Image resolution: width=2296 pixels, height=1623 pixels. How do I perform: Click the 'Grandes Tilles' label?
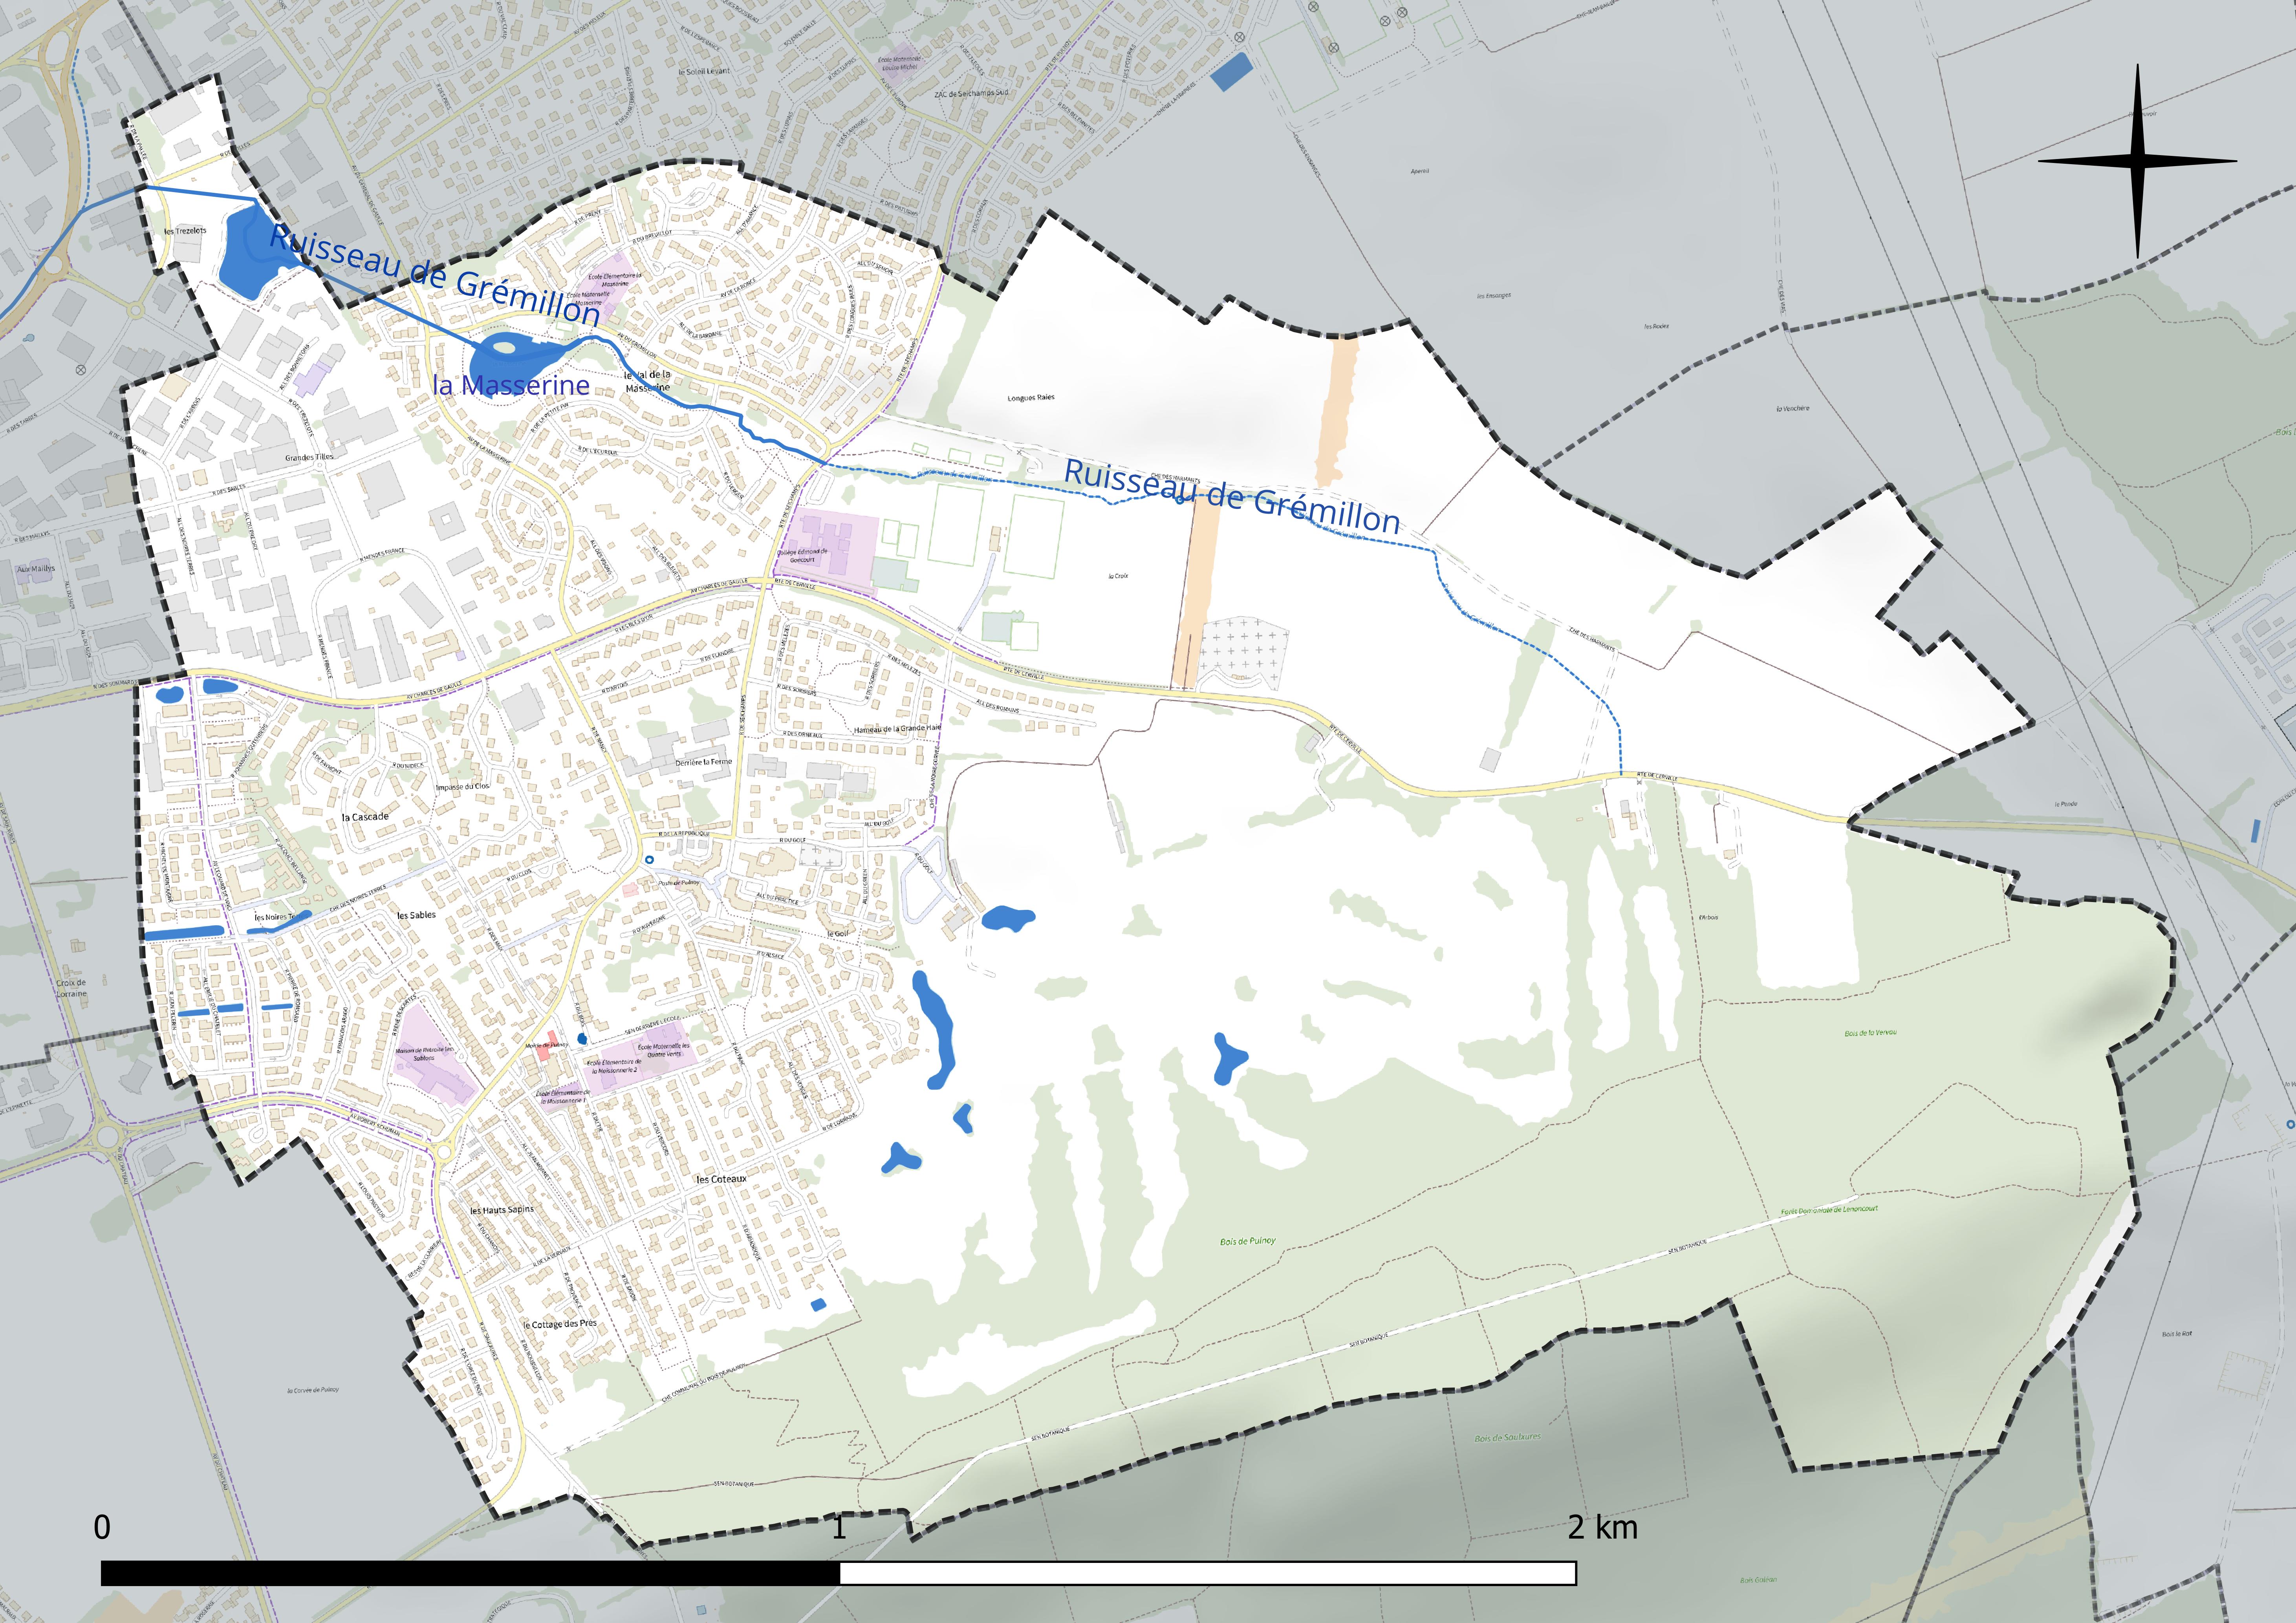[x=309, y=458]
